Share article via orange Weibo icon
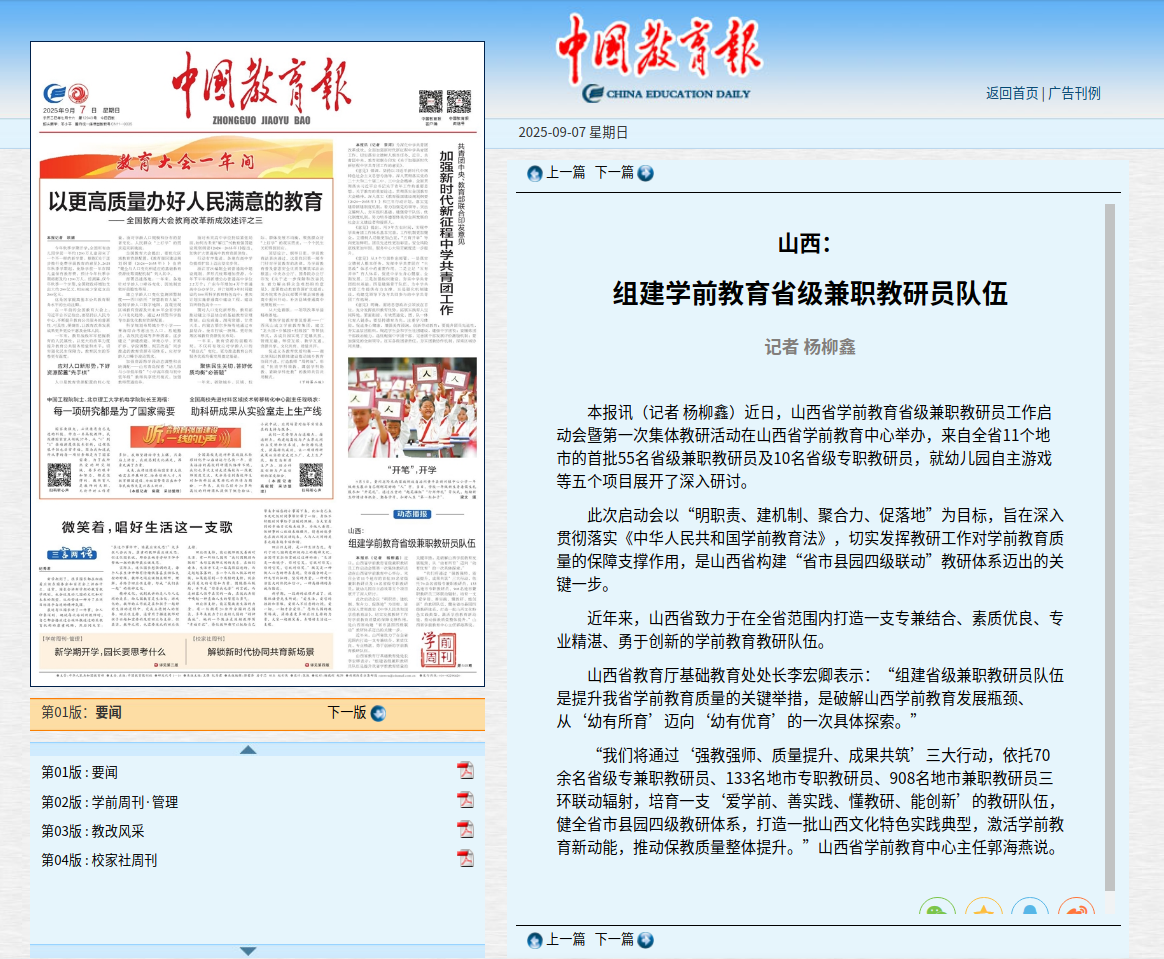 pyautogui.click(x=1076, y=911)
